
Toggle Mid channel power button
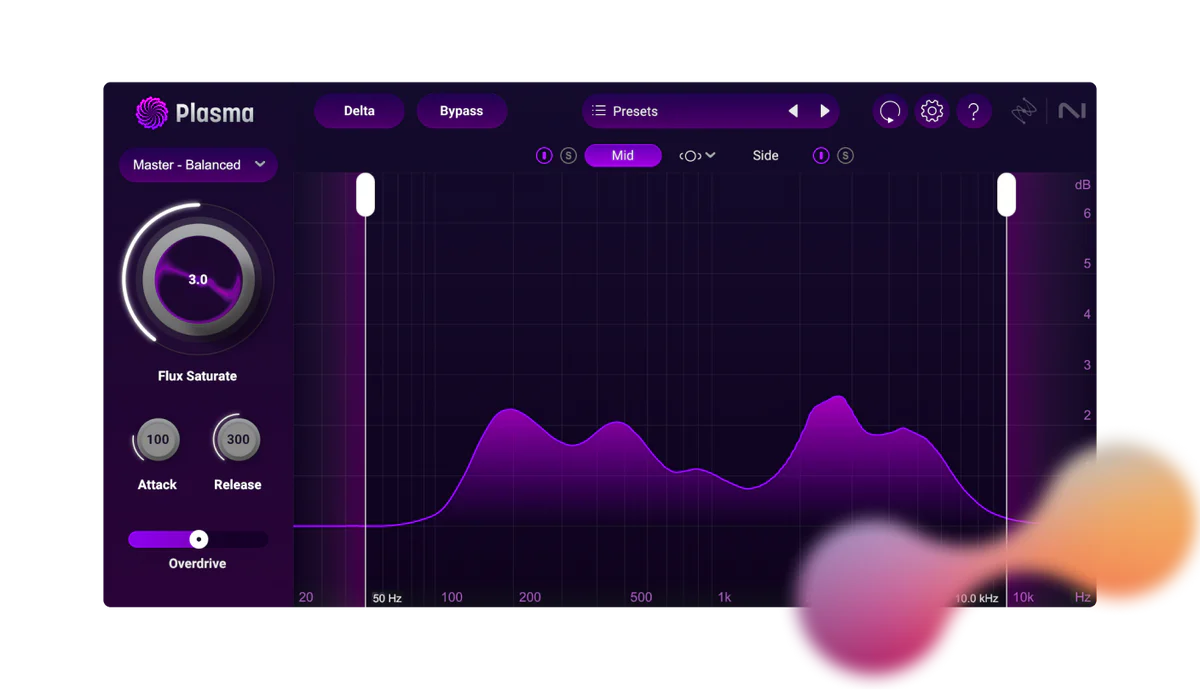point(544,156)
